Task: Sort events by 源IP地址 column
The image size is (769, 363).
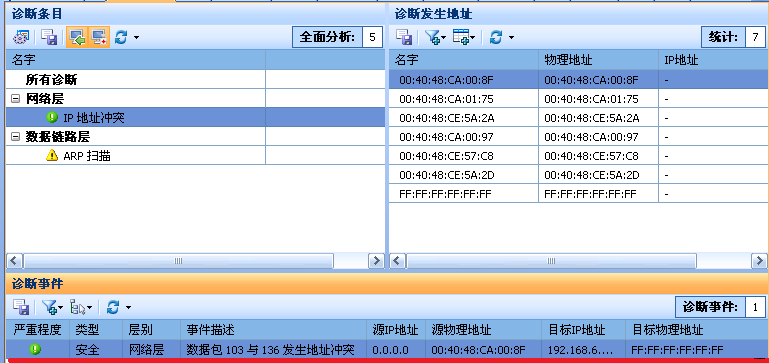Action: click(396, 330)
